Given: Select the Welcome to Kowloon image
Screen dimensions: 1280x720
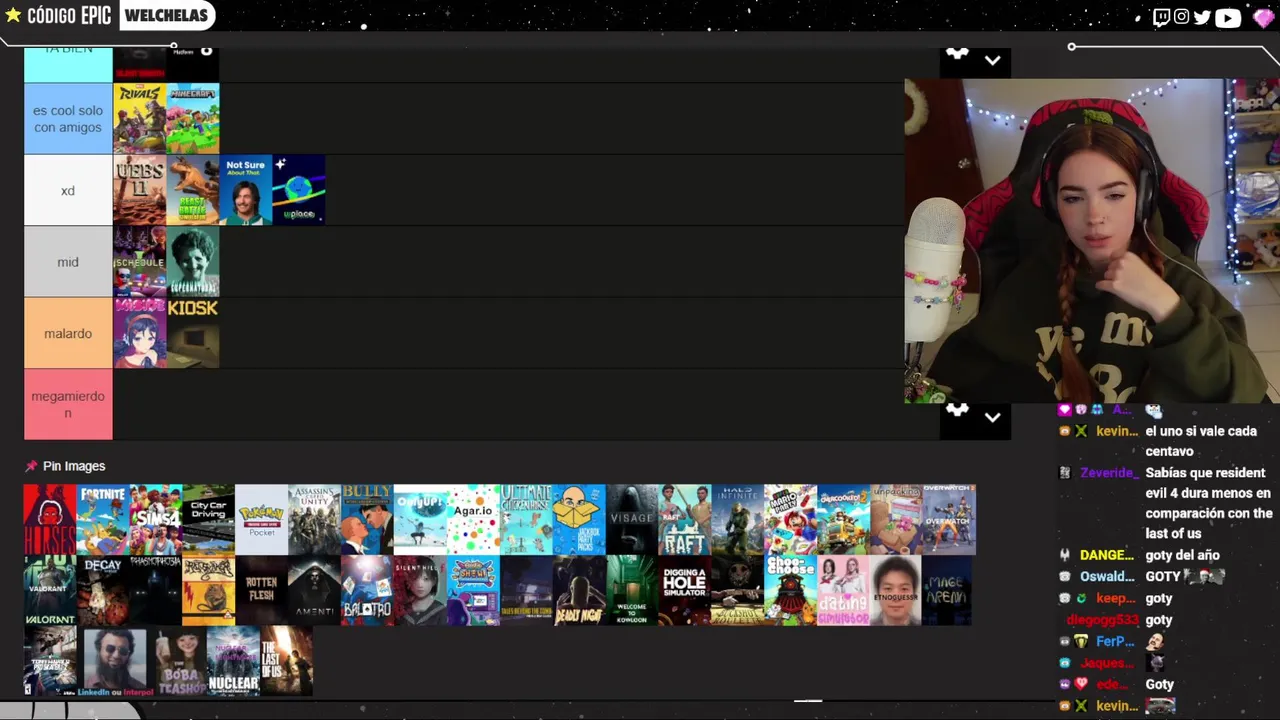Looking at the screenshot, I should pyautogui.click(x=632, y=591).
